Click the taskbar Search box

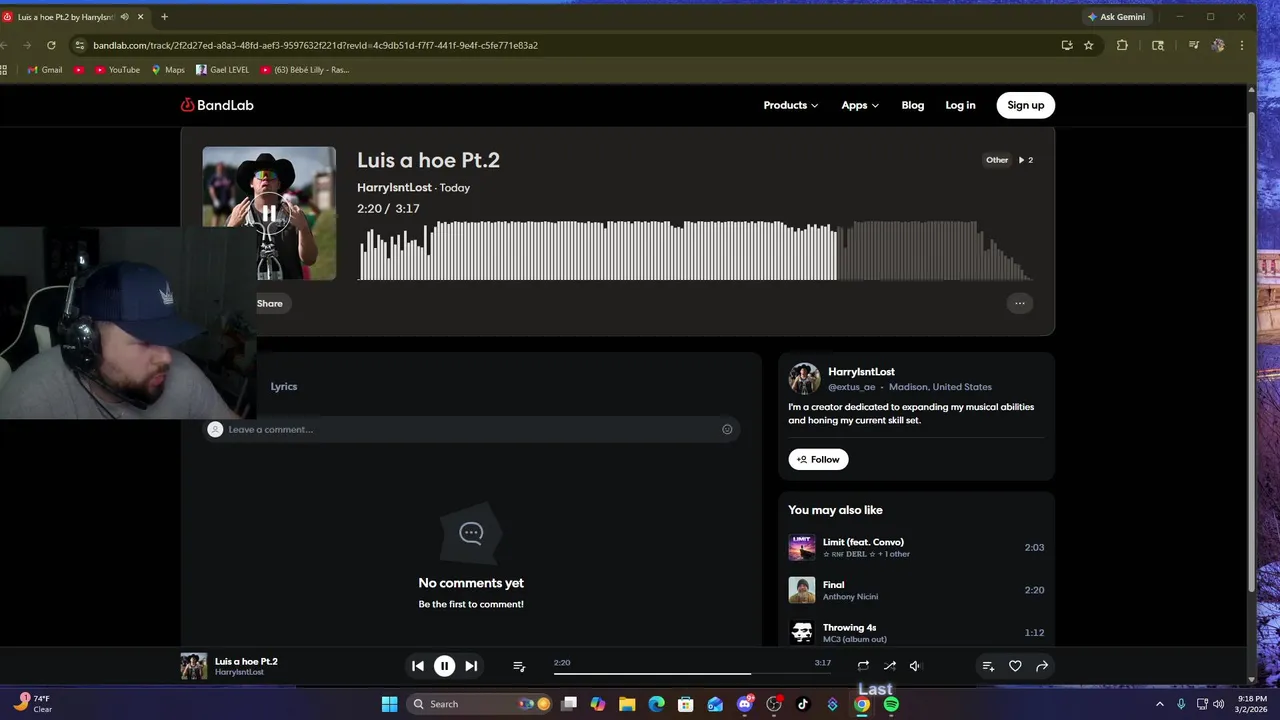click(480, 704)
